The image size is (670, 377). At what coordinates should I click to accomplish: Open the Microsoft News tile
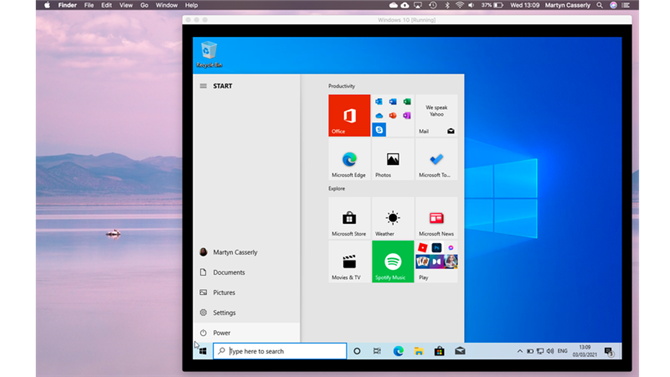click(x=436, y=218)
